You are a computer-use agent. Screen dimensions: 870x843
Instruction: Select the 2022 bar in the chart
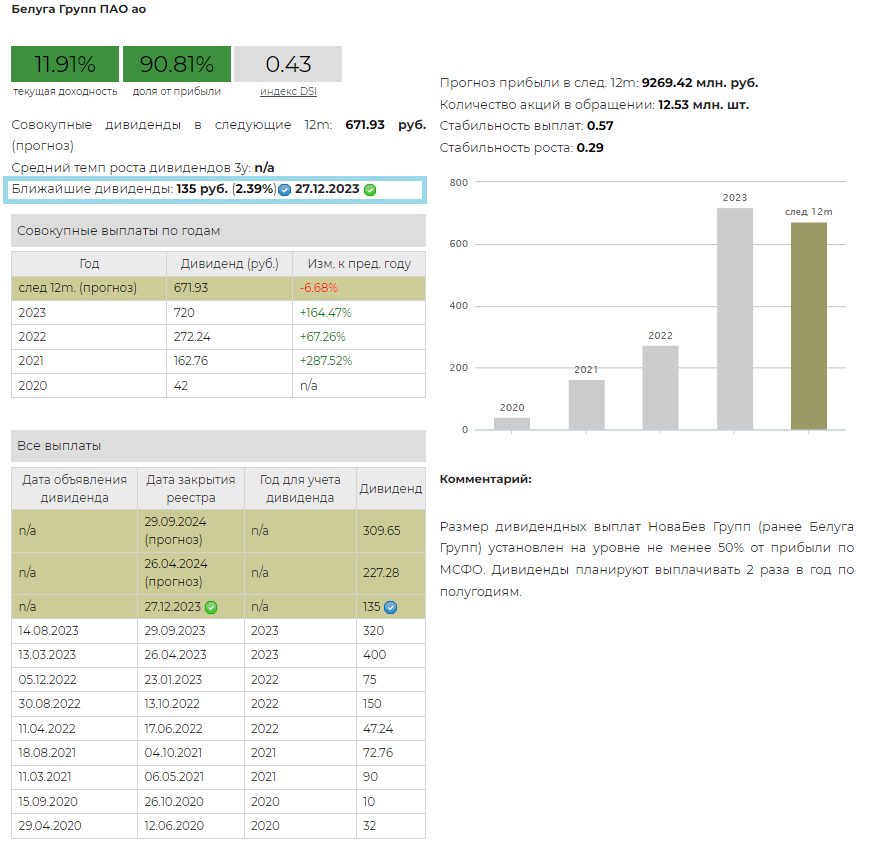660,388
